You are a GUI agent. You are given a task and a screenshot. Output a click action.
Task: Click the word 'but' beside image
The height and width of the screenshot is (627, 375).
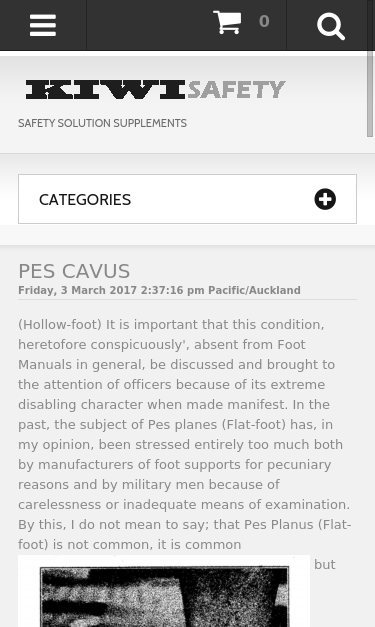pos(325,565)
